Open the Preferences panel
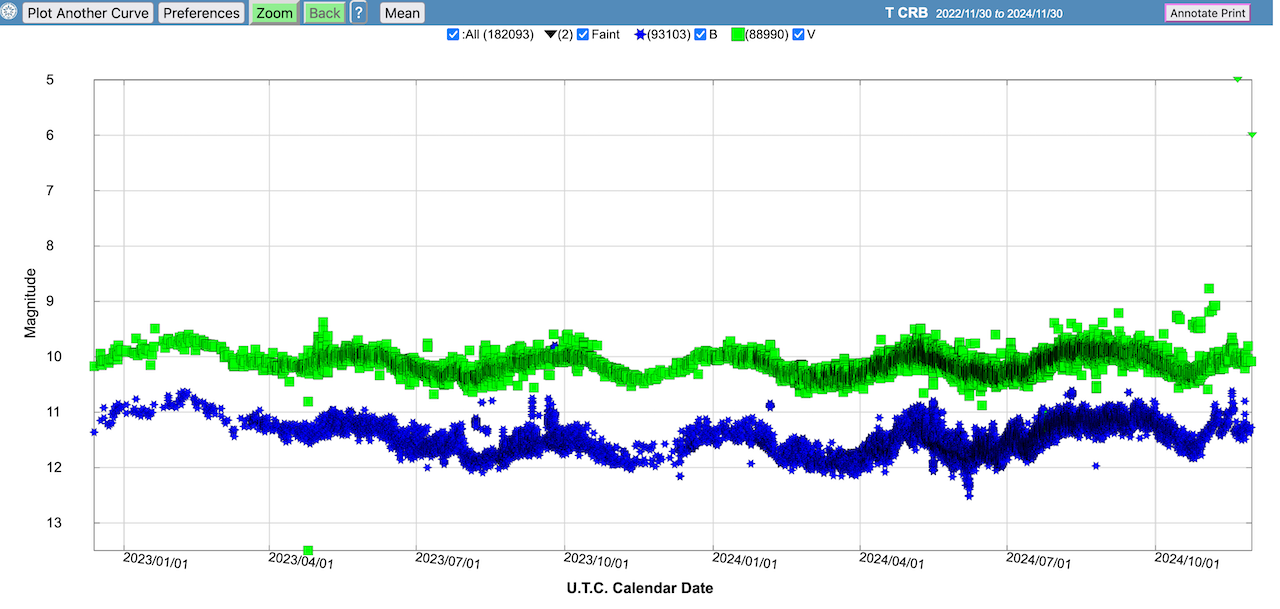This screenshot has height=609, width=1280. pos(201,13)
